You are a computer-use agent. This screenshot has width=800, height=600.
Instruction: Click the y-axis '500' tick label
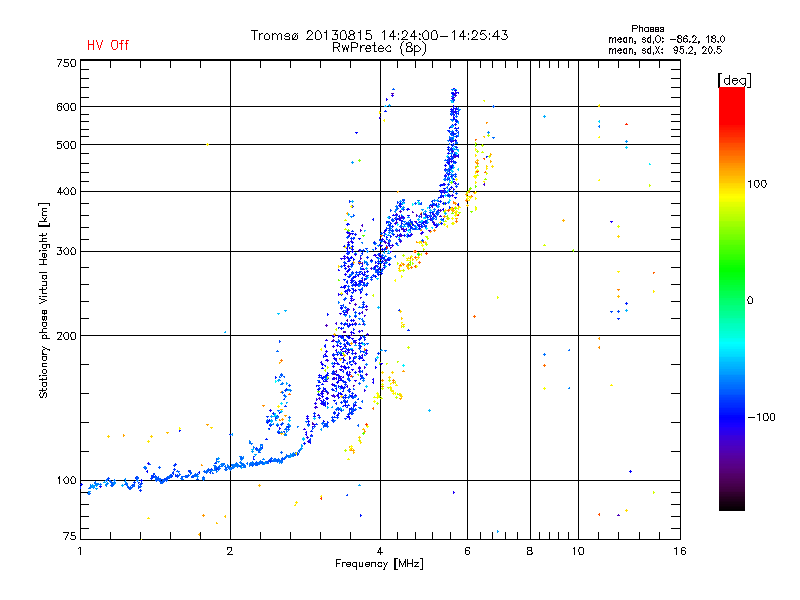tap(66, 145)
